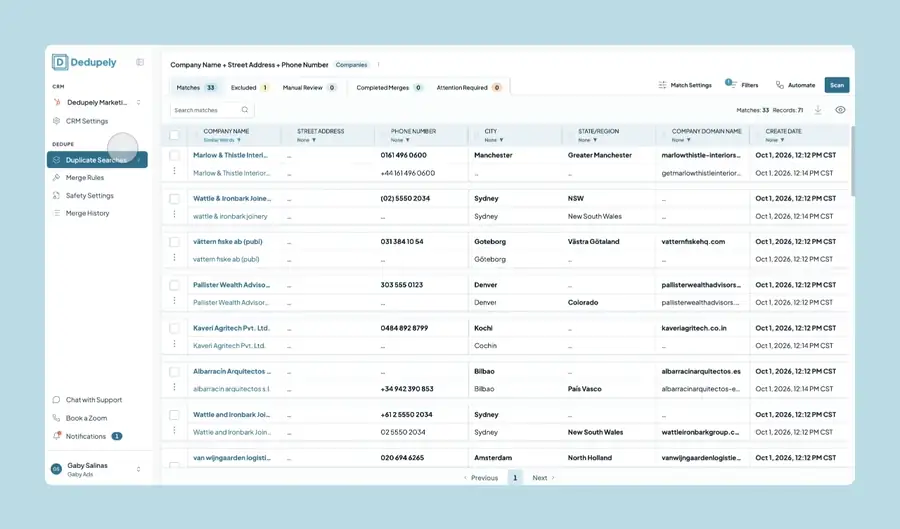Go to Next page
The image size is (900, 529).
543,478
